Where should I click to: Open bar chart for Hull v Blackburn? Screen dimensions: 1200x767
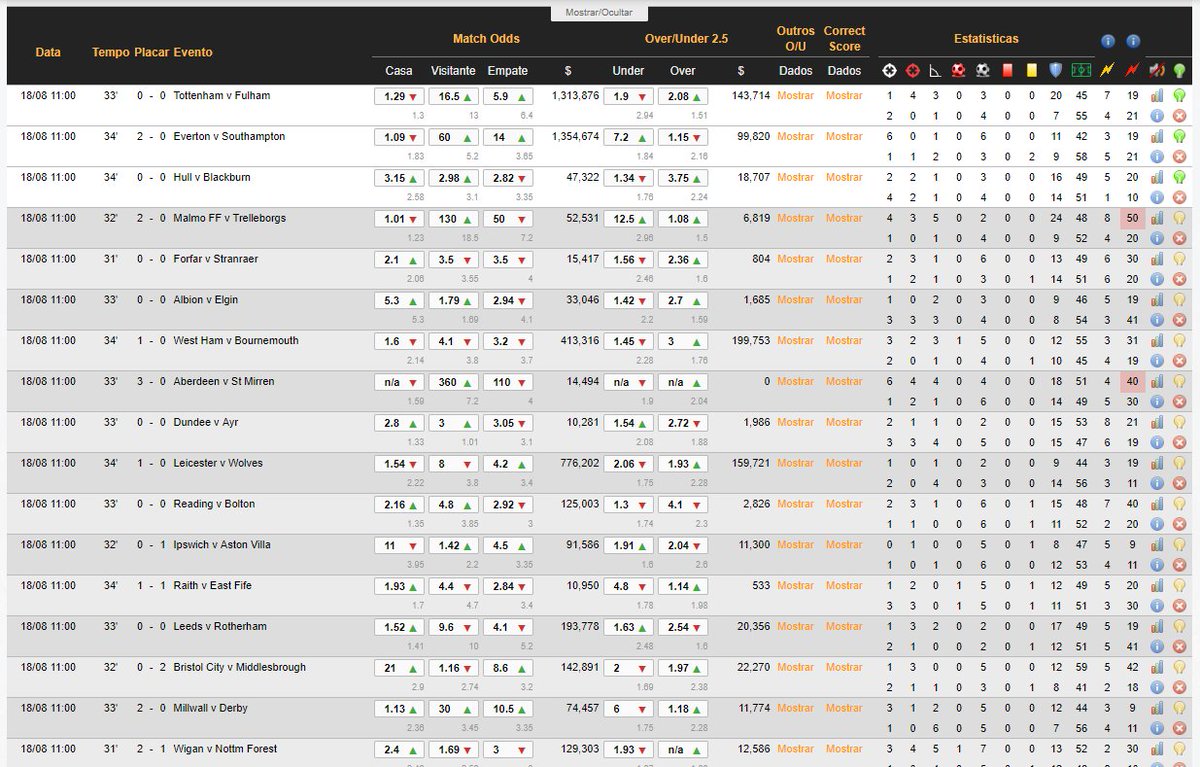pyautogui.click(x=1156, y=178)
